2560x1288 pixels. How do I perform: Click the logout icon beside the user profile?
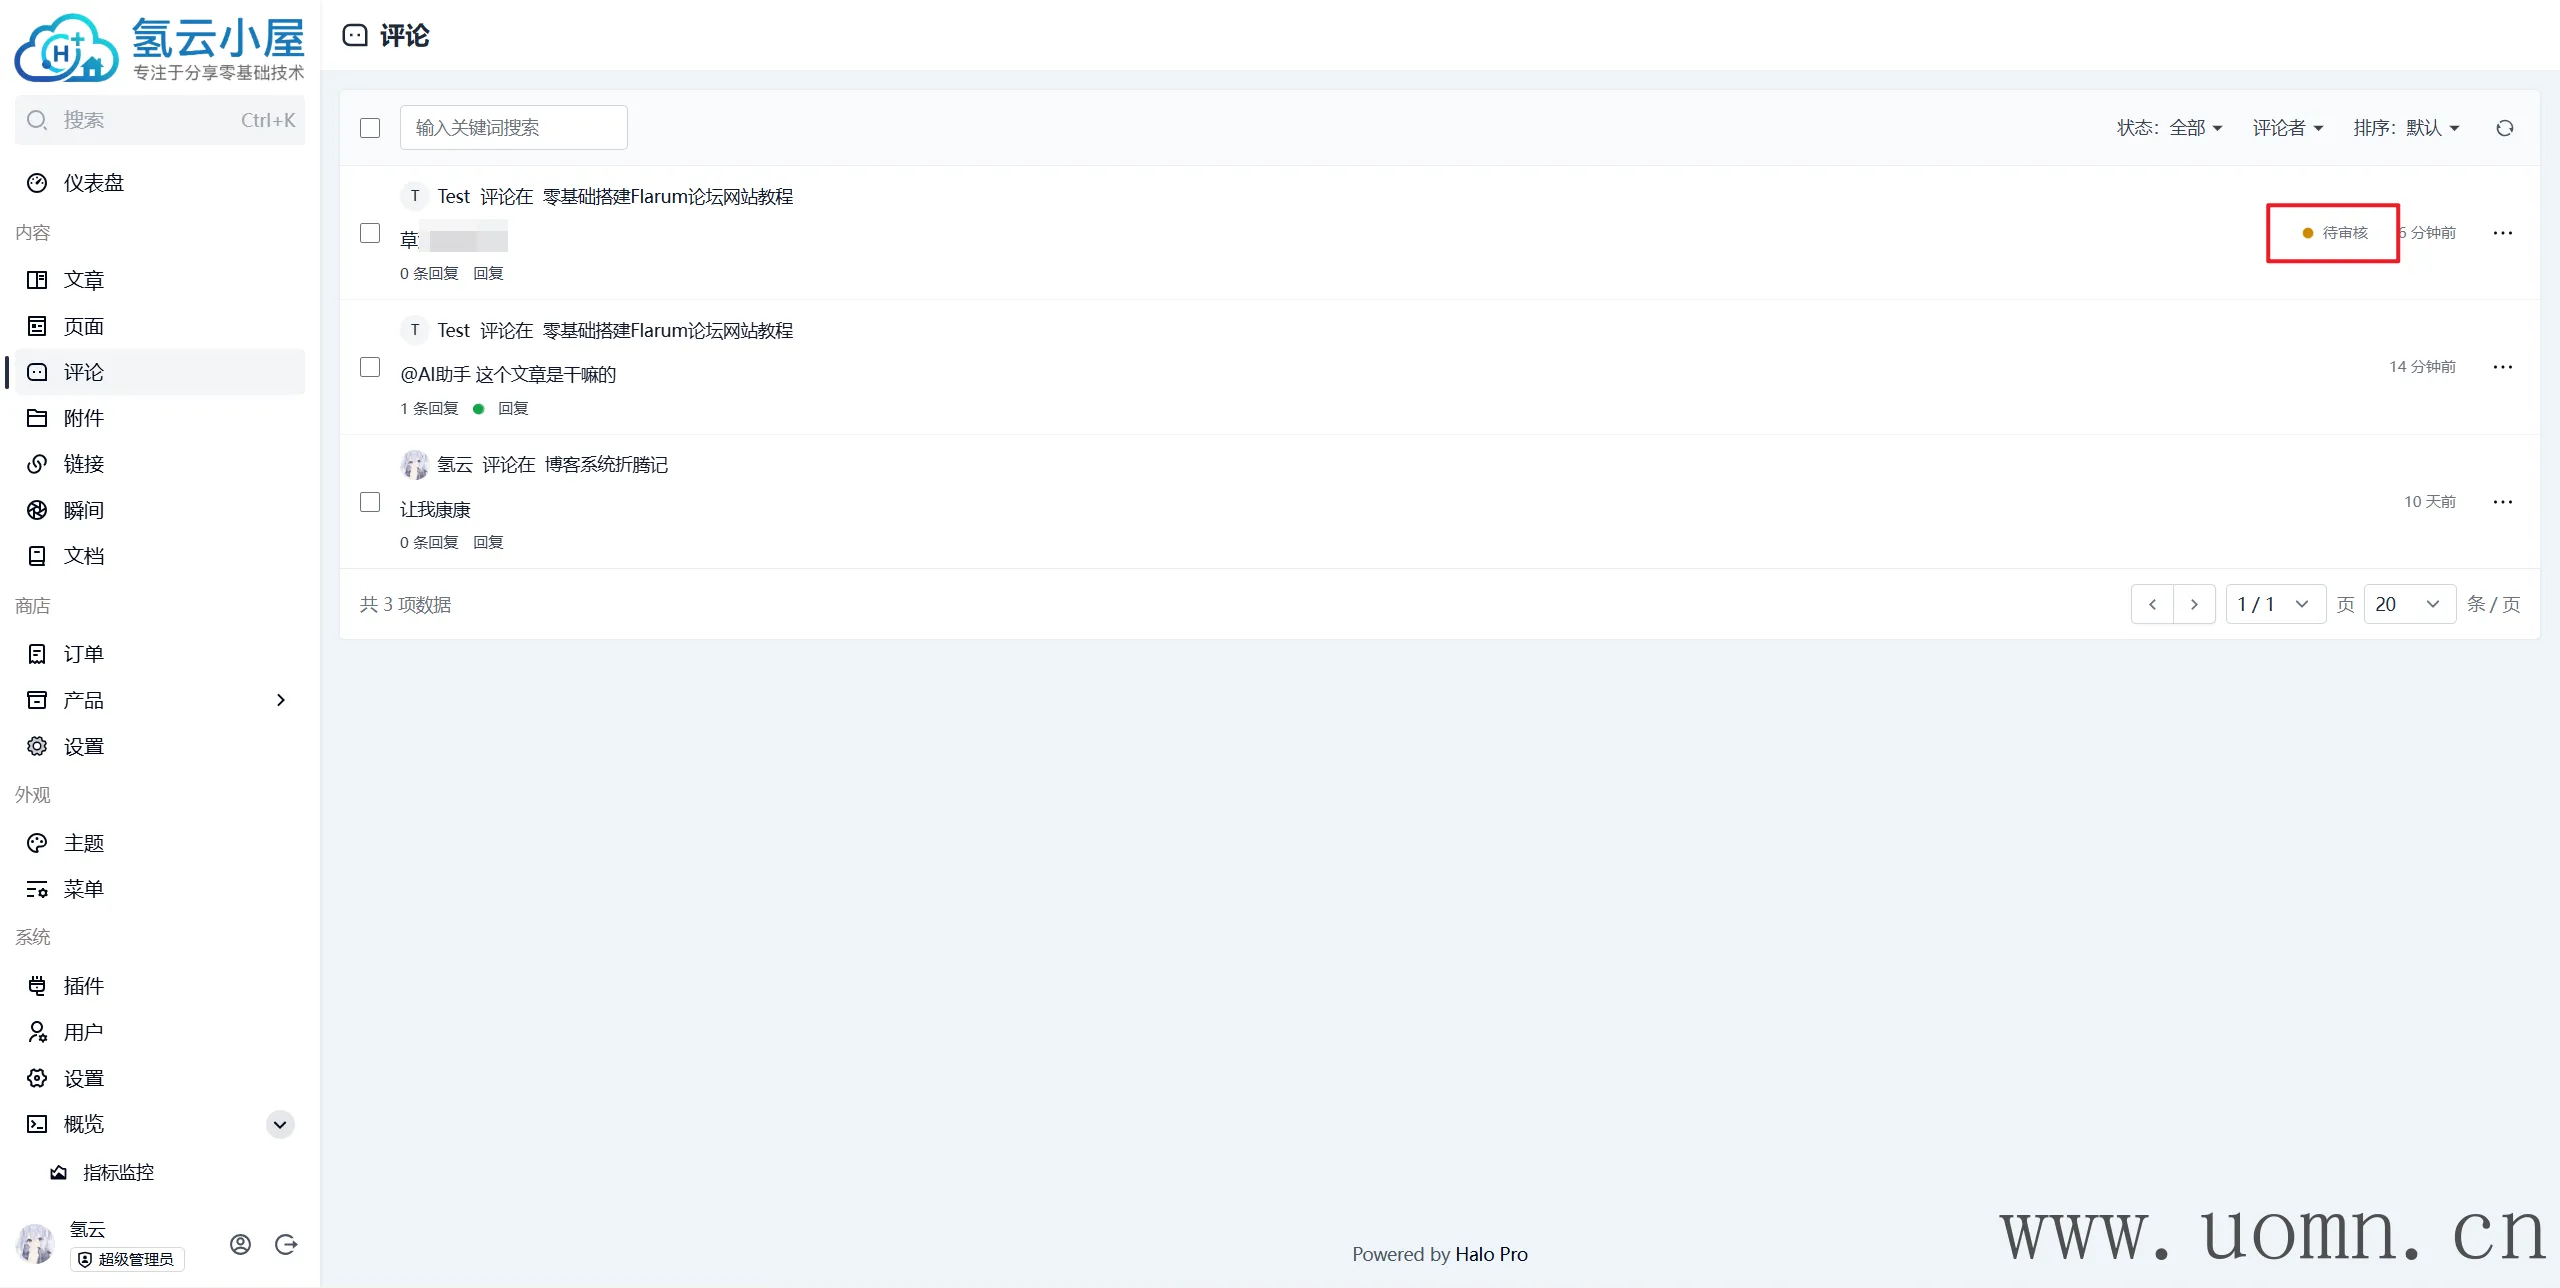point(286,1244)
